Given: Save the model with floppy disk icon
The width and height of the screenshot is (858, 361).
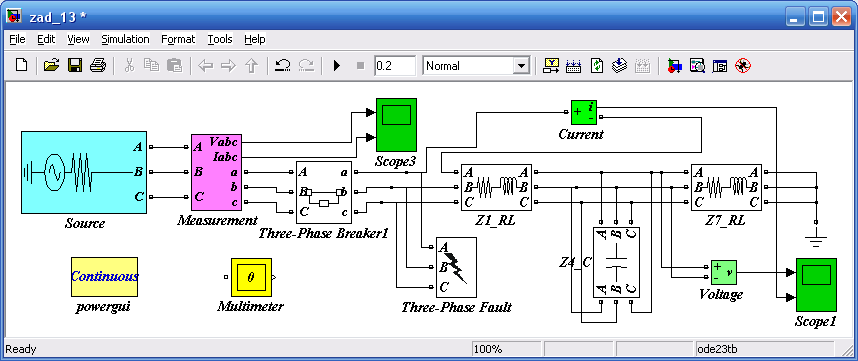Looking at the screenshot, I should coord(74,66).
